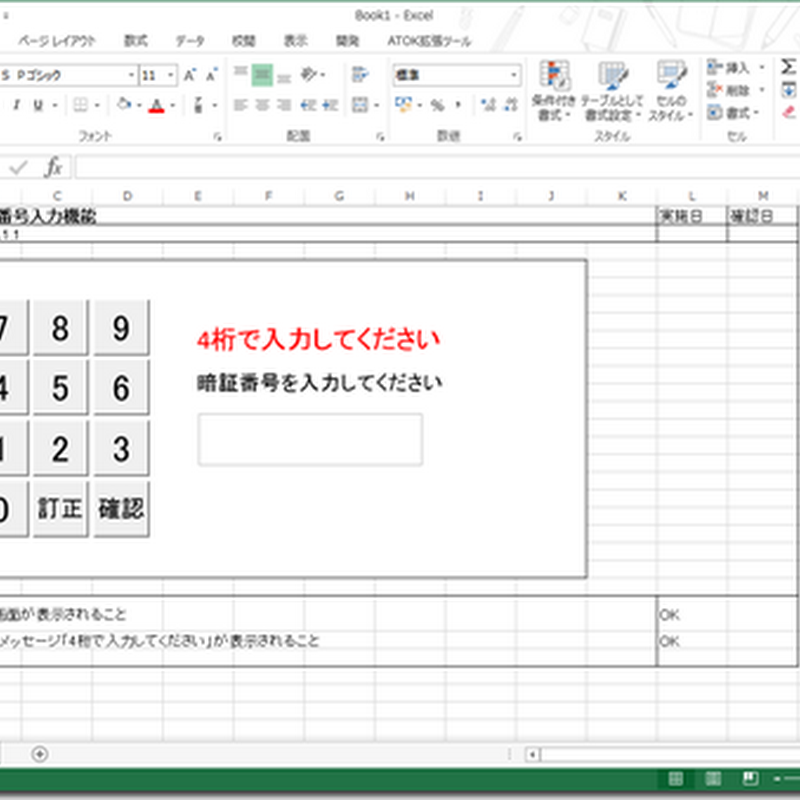This screenshot has height=800, width=800.
Task: Open the ページレイアウト ribbon tab
Action: click(x=57, y=41)
